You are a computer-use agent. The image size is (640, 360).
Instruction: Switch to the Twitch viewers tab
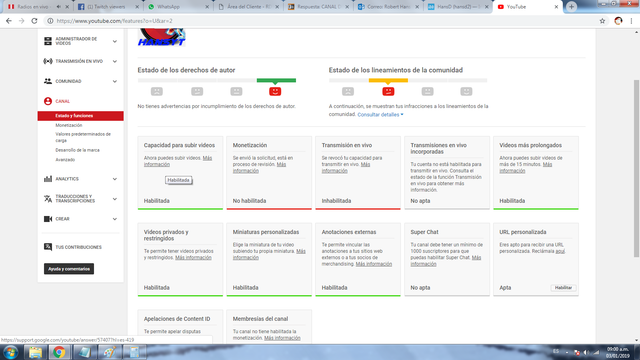coord(108,7)
